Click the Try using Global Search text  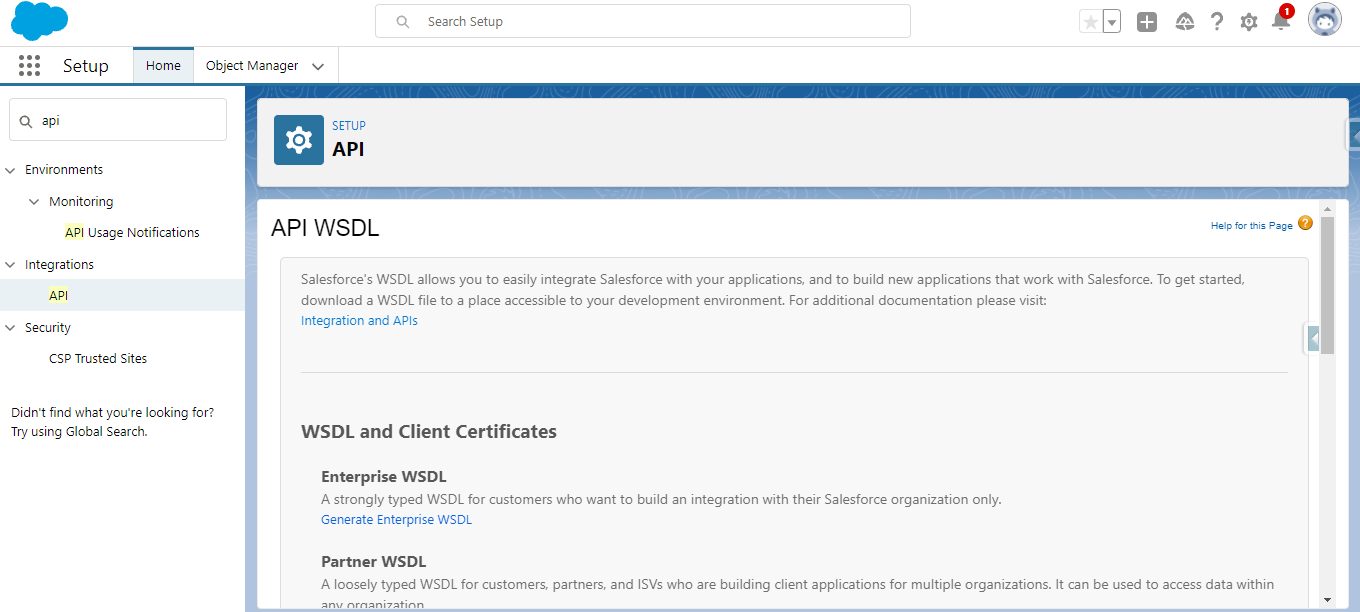(x=79, y=432)
